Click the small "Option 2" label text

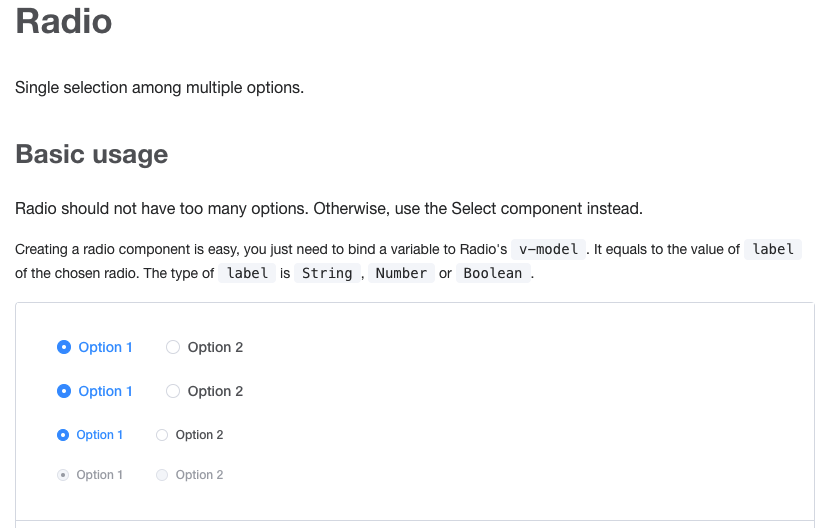point(199,435)
